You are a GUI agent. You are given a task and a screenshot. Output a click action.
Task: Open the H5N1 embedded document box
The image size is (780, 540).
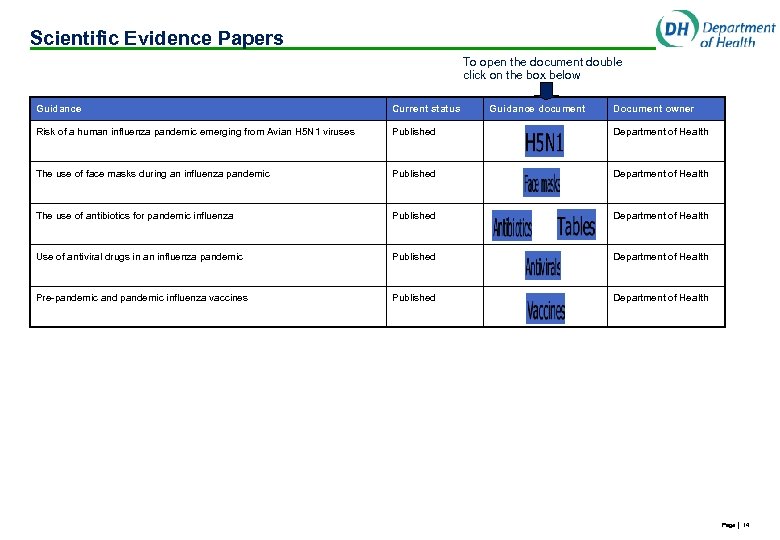(544, 141)
